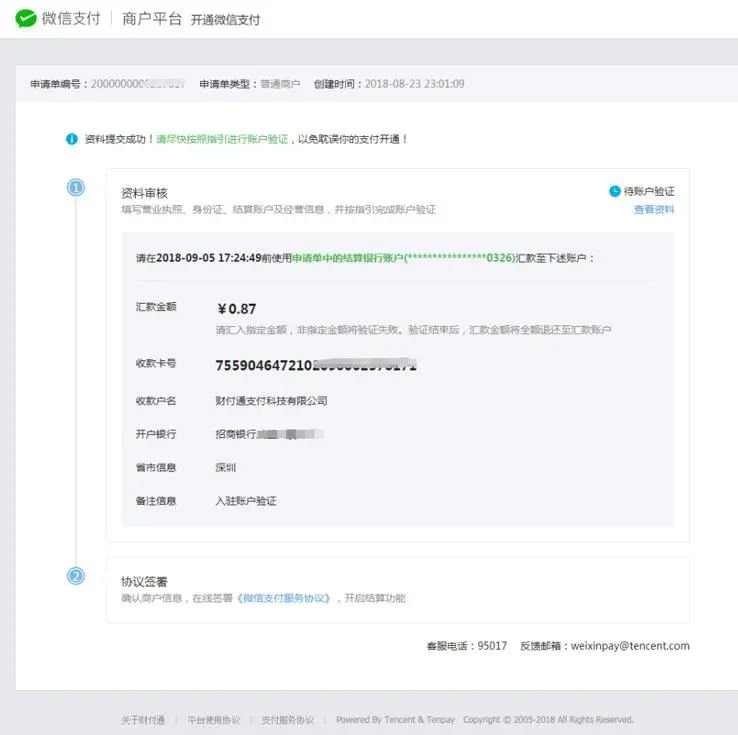
Task: Click the 协议签署 section heading
Action: [x=144, y=581]
